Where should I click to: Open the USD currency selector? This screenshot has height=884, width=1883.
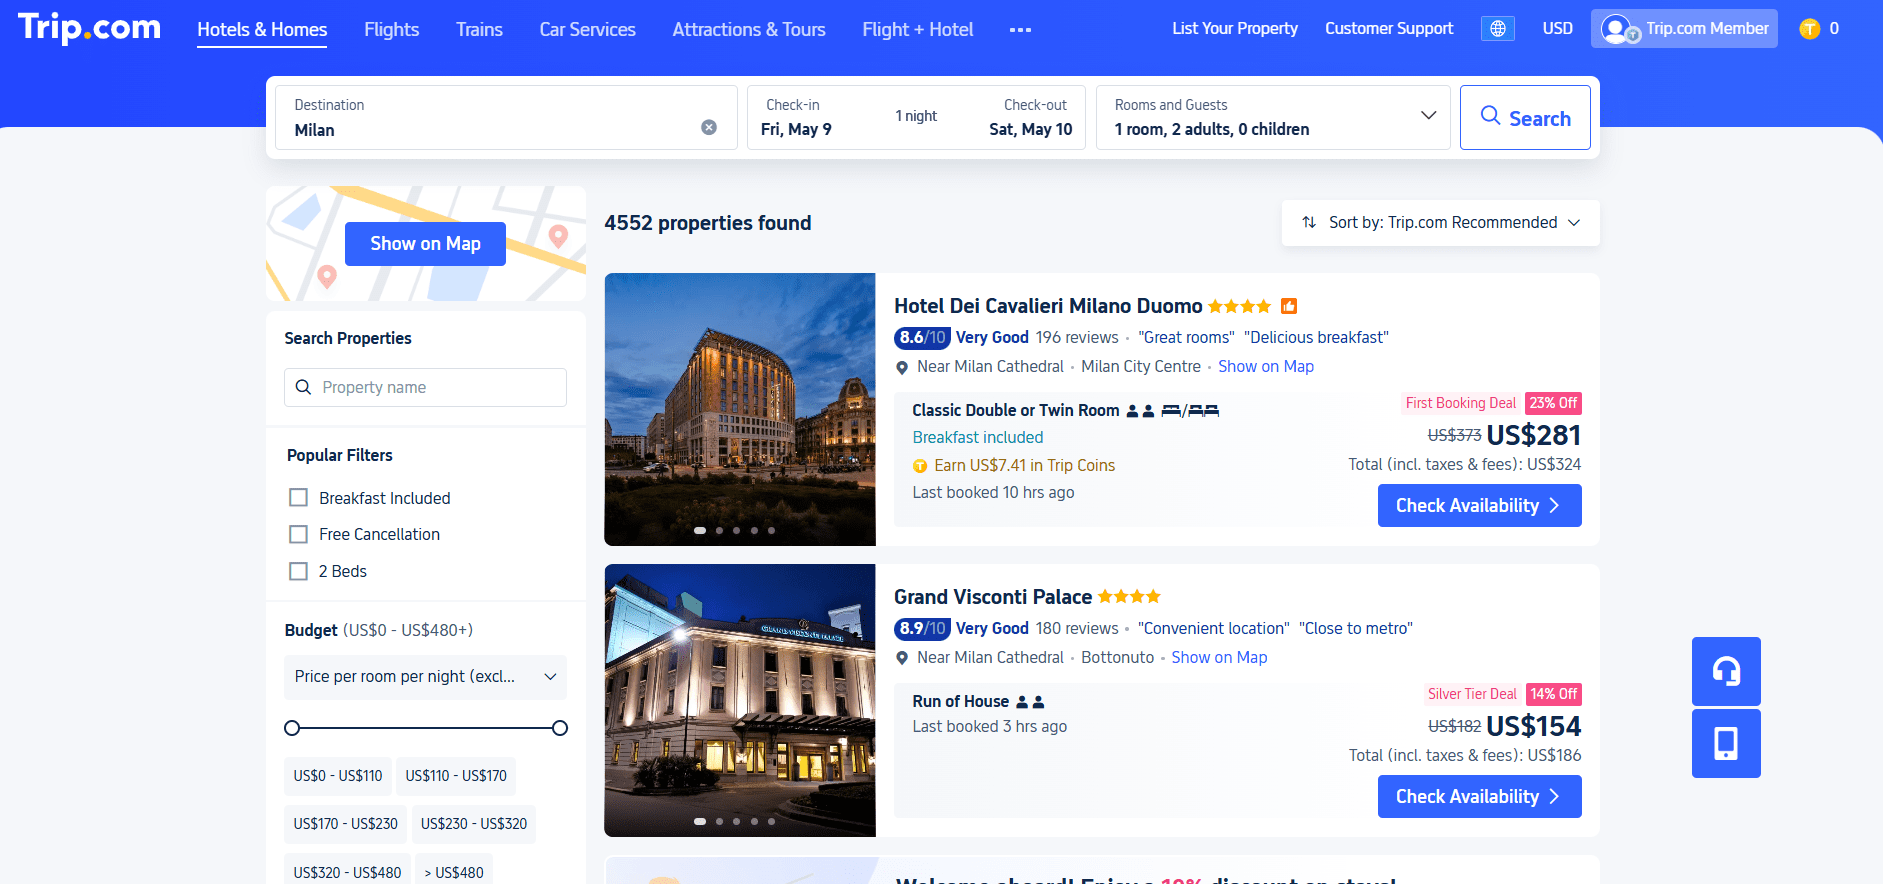coord(1557,29)
